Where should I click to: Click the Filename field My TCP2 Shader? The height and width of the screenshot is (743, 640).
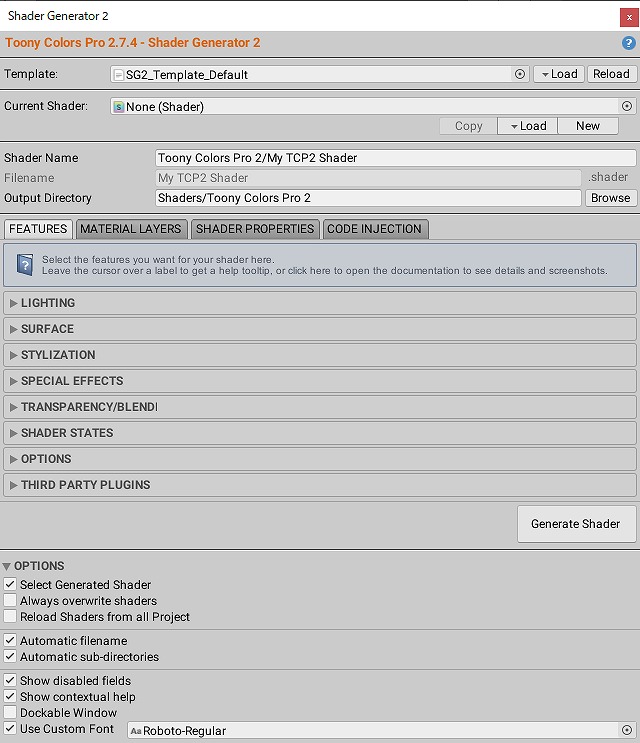point(368,178)
